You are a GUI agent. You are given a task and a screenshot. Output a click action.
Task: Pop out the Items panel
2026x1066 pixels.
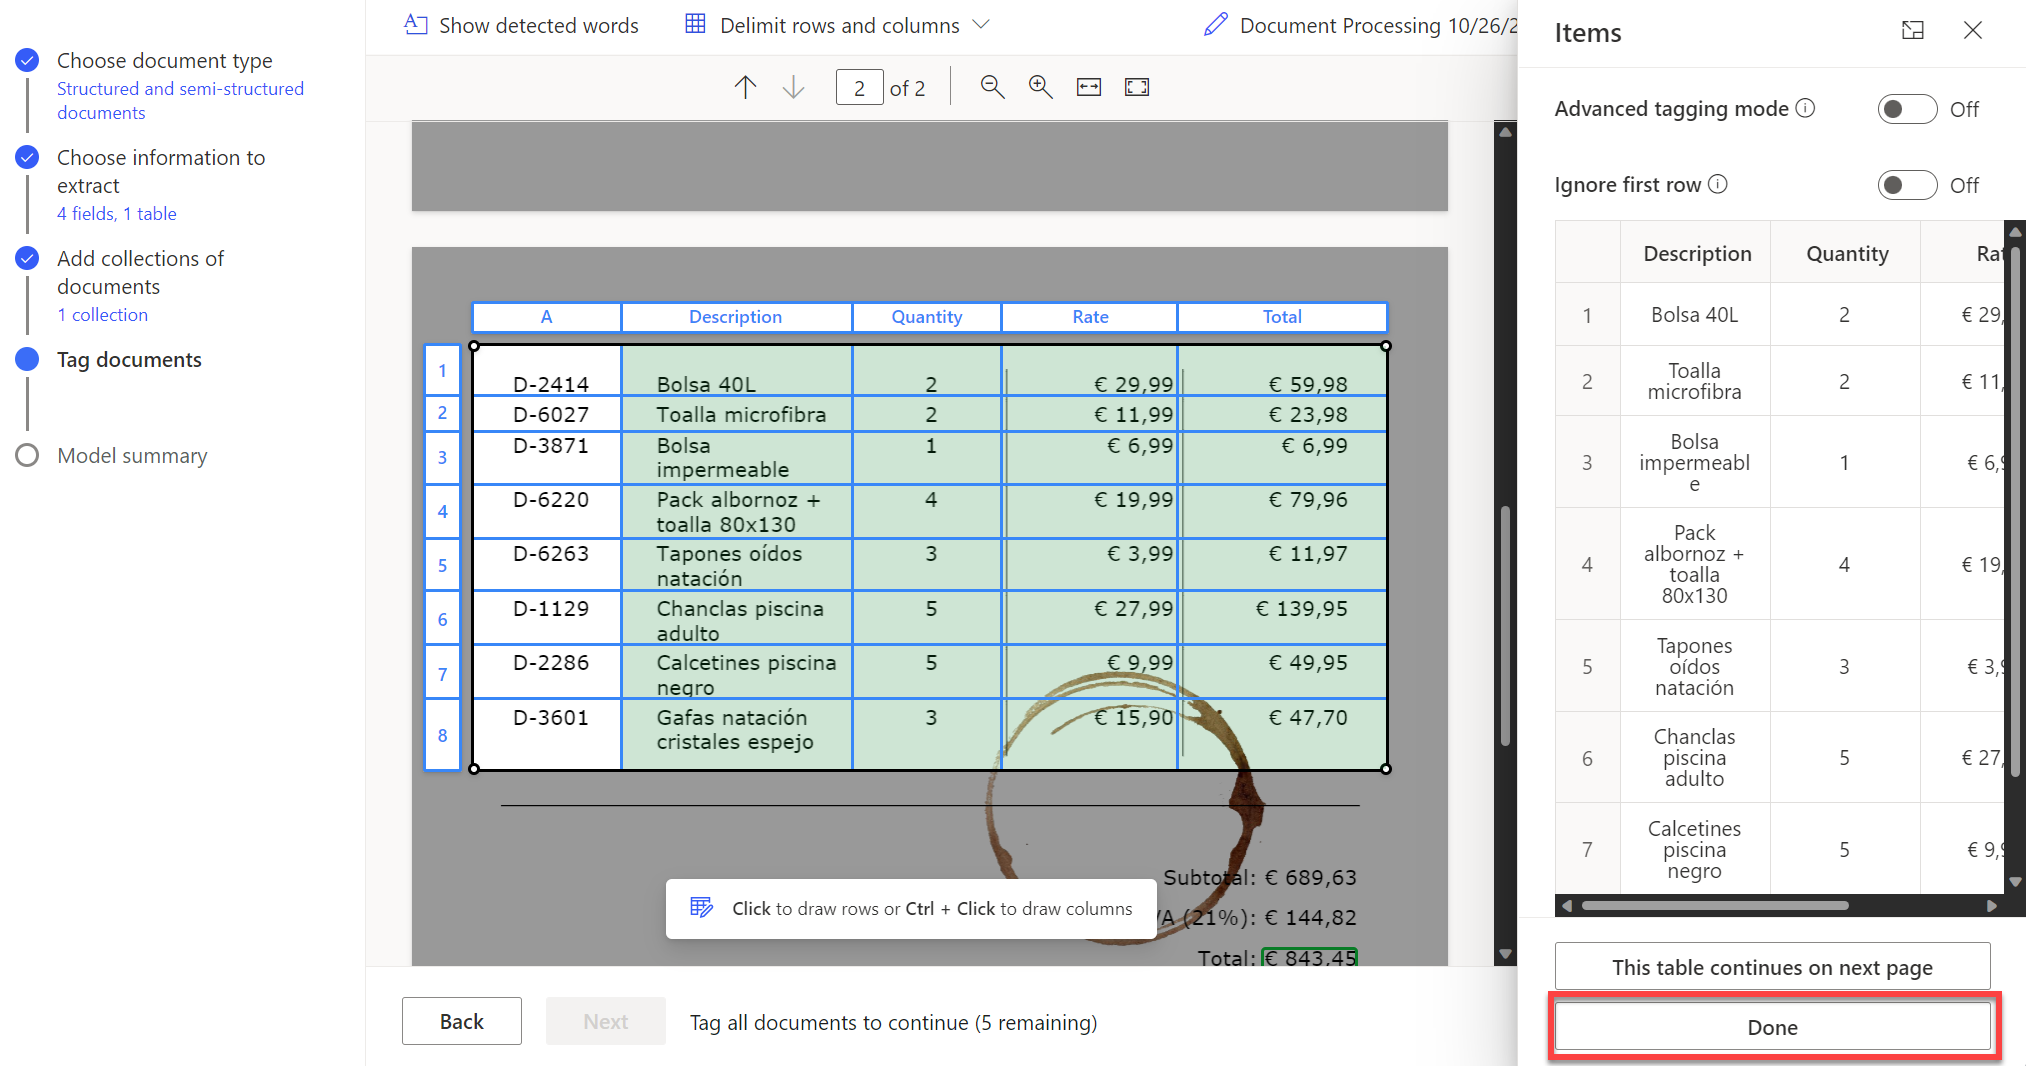click(x=1911, y=30)
